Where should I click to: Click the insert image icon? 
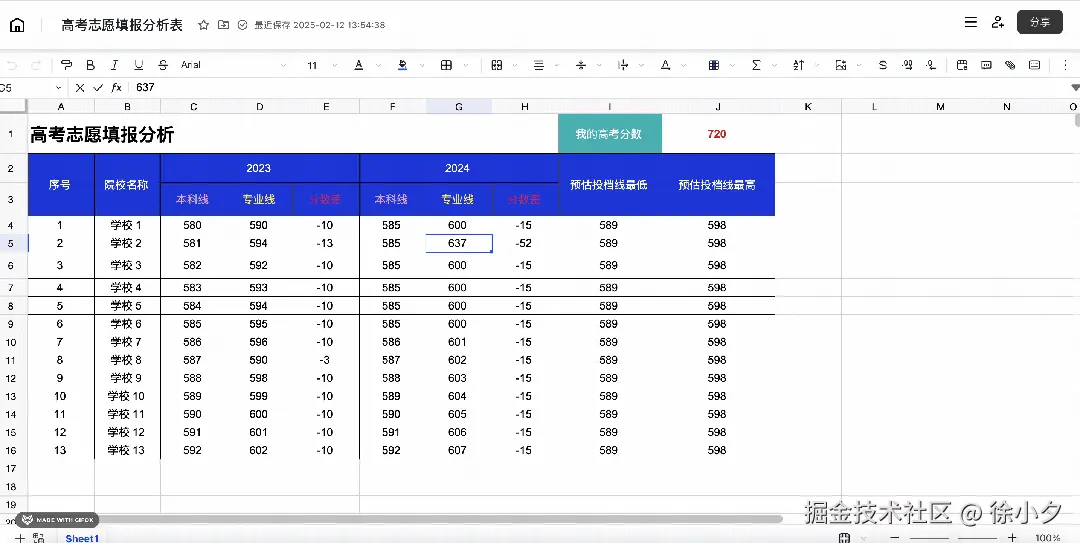coord(840,65)
